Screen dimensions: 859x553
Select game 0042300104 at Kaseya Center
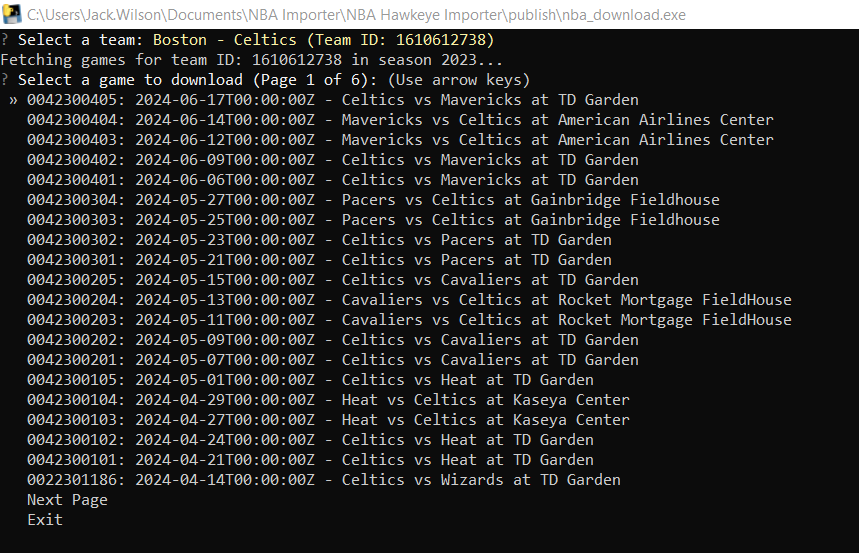pos(328,400)
